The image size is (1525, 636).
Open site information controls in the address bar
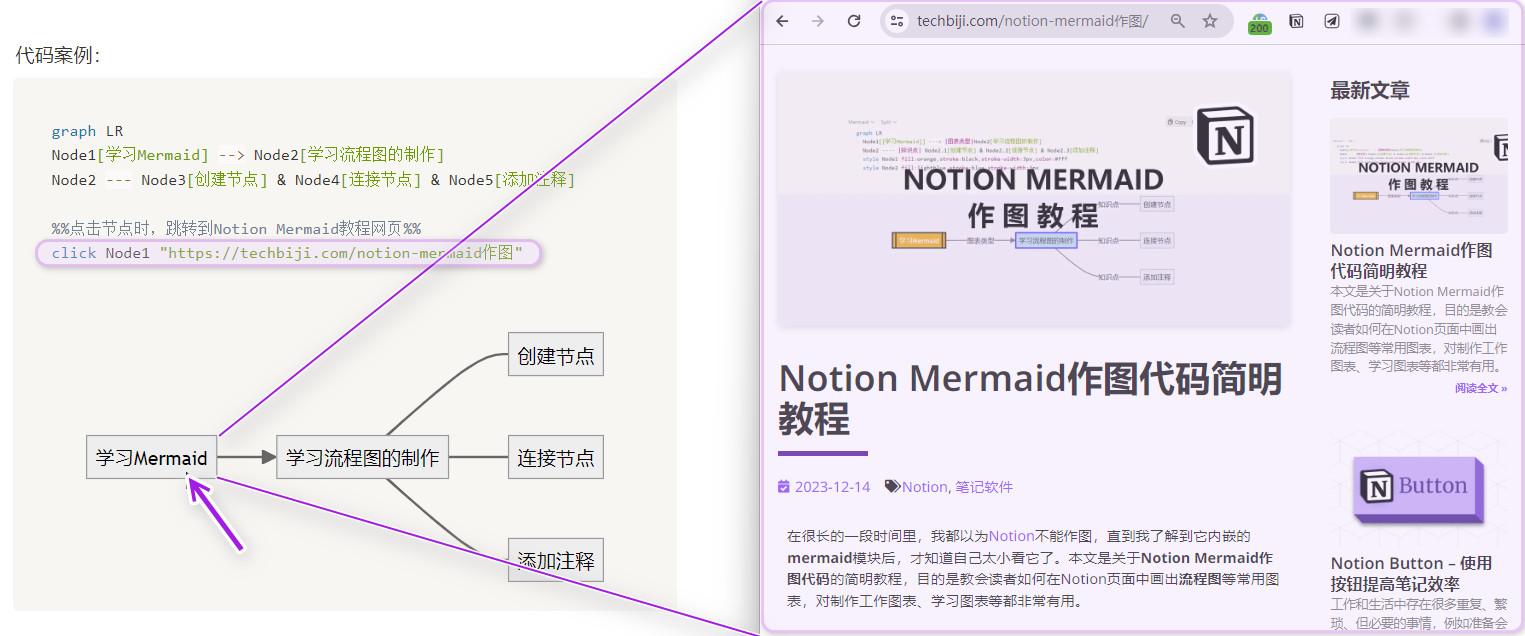tap(896, 20)
